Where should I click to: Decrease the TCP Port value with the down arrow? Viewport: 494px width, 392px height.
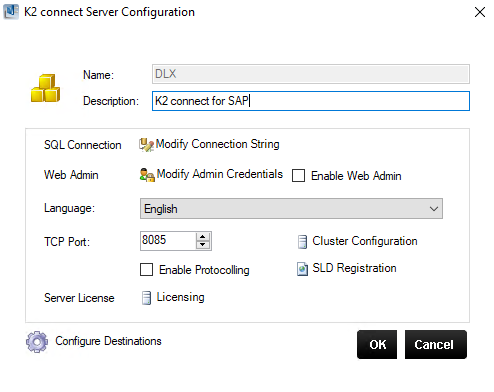pyautogui.click(x=203, y=245)
